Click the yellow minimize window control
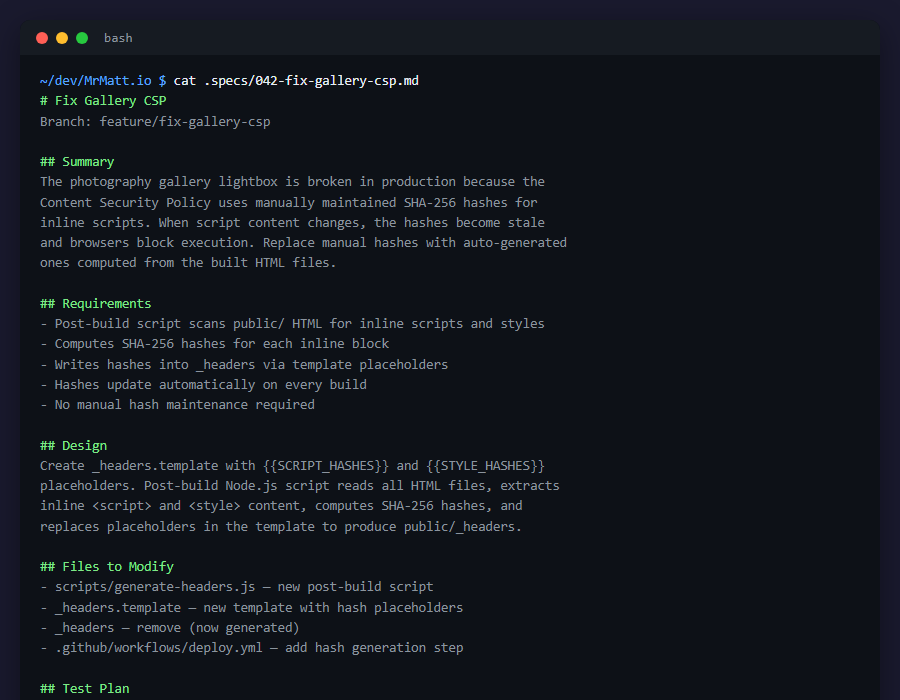This screenshot has height=700, width=900. pos(61,37)
